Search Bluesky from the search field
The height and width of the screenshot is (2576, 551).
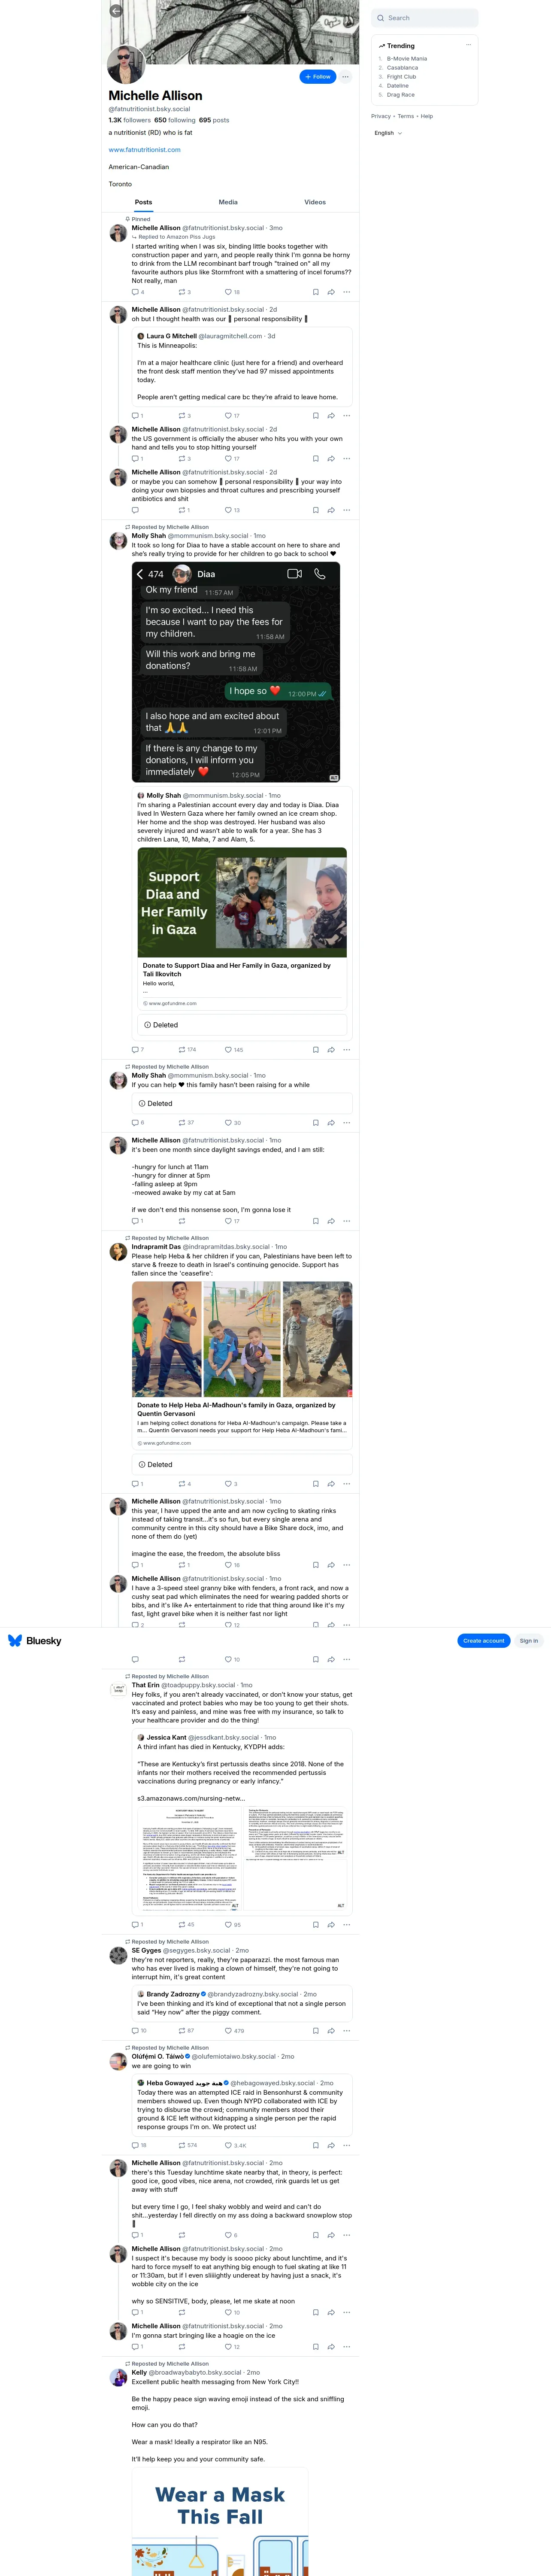[x=424, y=18]
